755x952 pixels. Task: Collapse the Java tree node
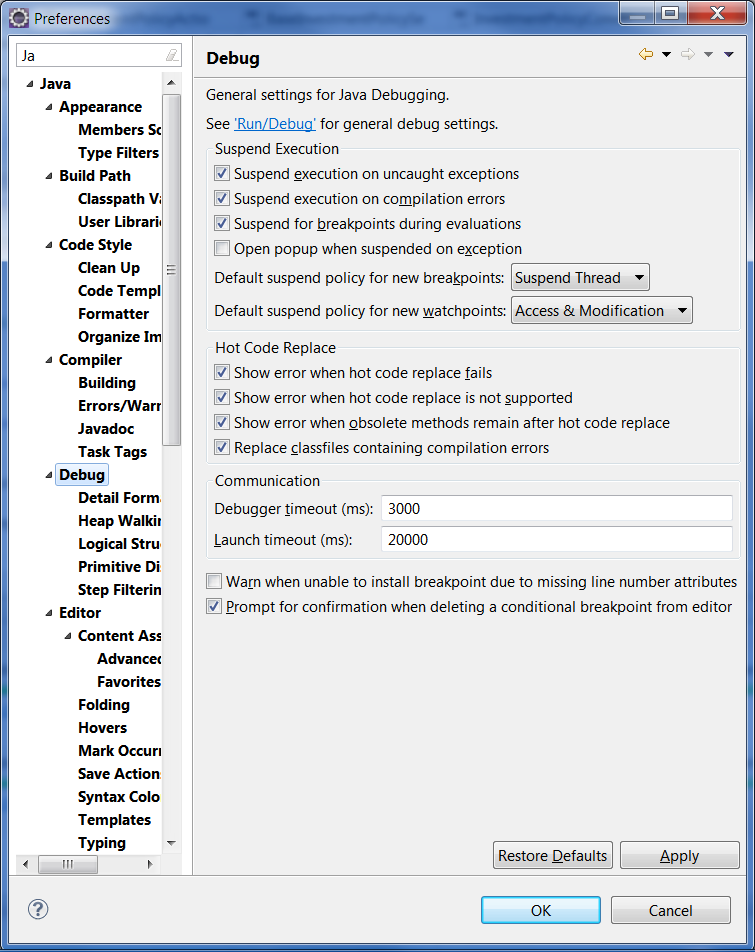tap(30, 84)
